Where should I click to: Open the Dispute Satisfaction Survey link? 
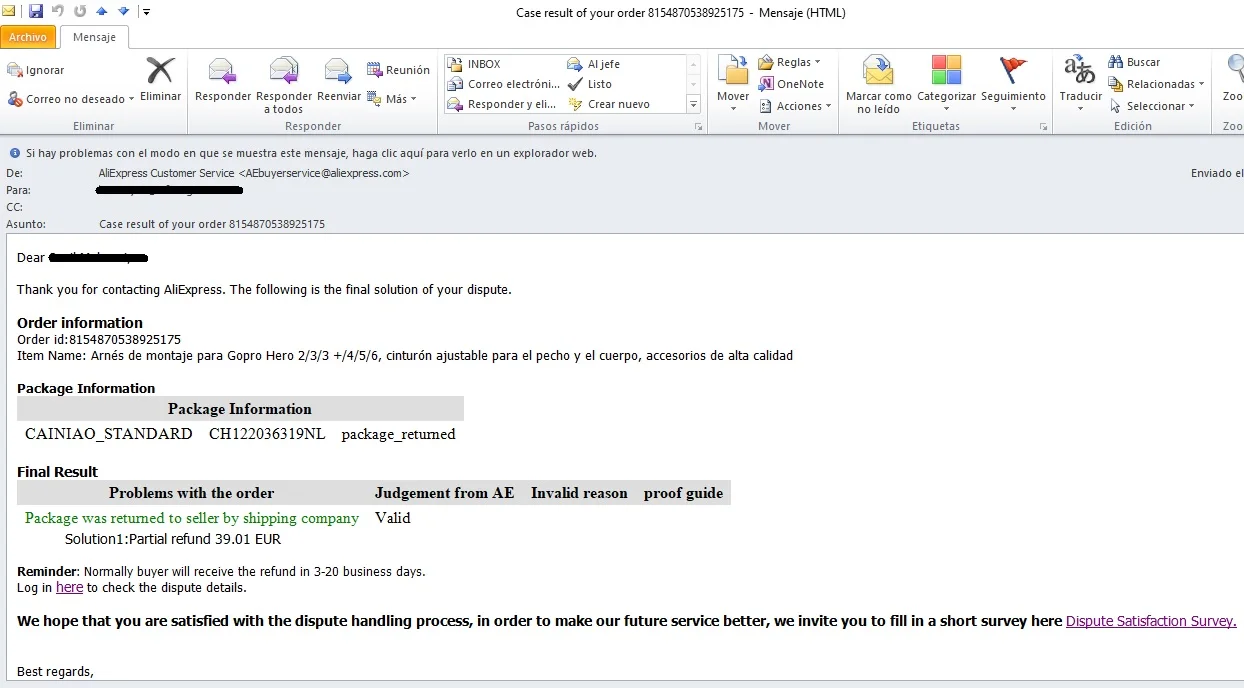[x=1151, y=621]
